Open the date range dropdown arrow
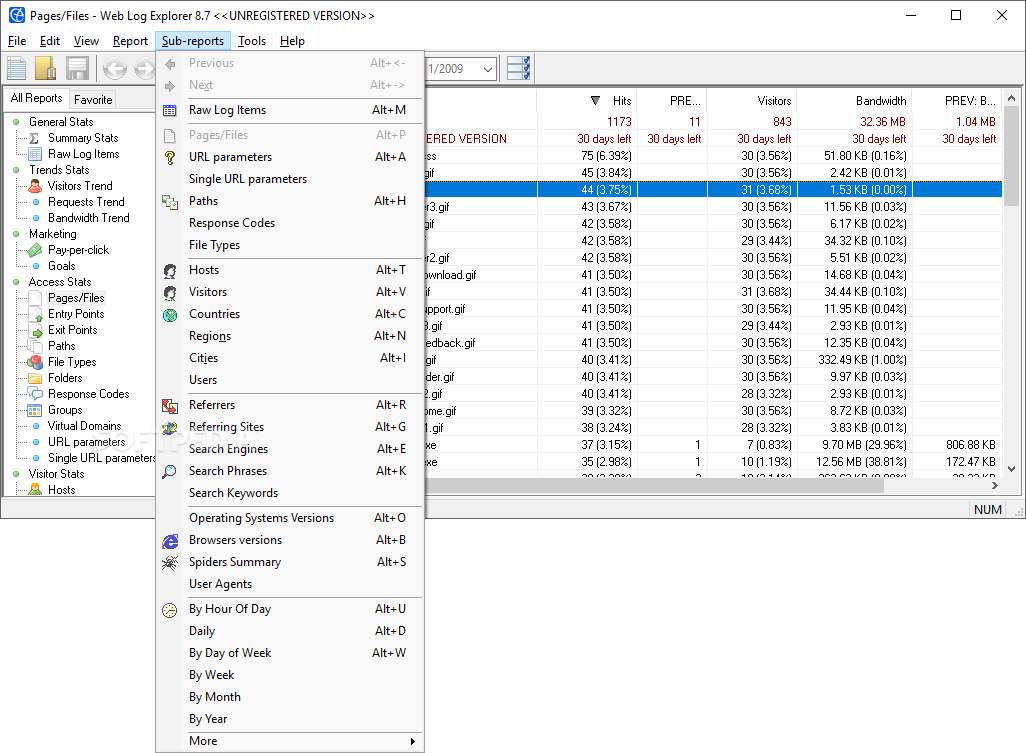The height and width of the screenshot is (753, 1026). click(487, 69)
